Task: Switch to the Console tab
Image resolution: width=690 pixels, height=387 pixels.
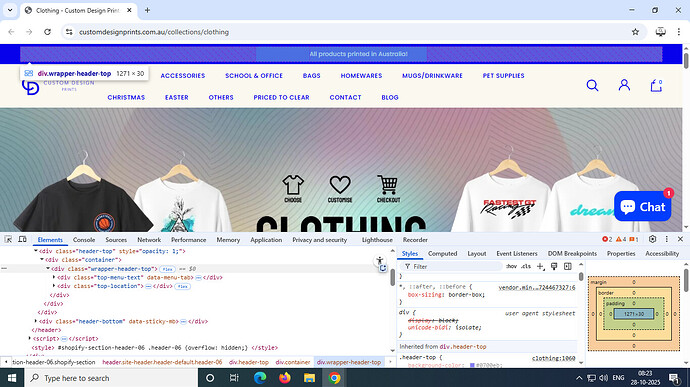Action: click(84, 240)
